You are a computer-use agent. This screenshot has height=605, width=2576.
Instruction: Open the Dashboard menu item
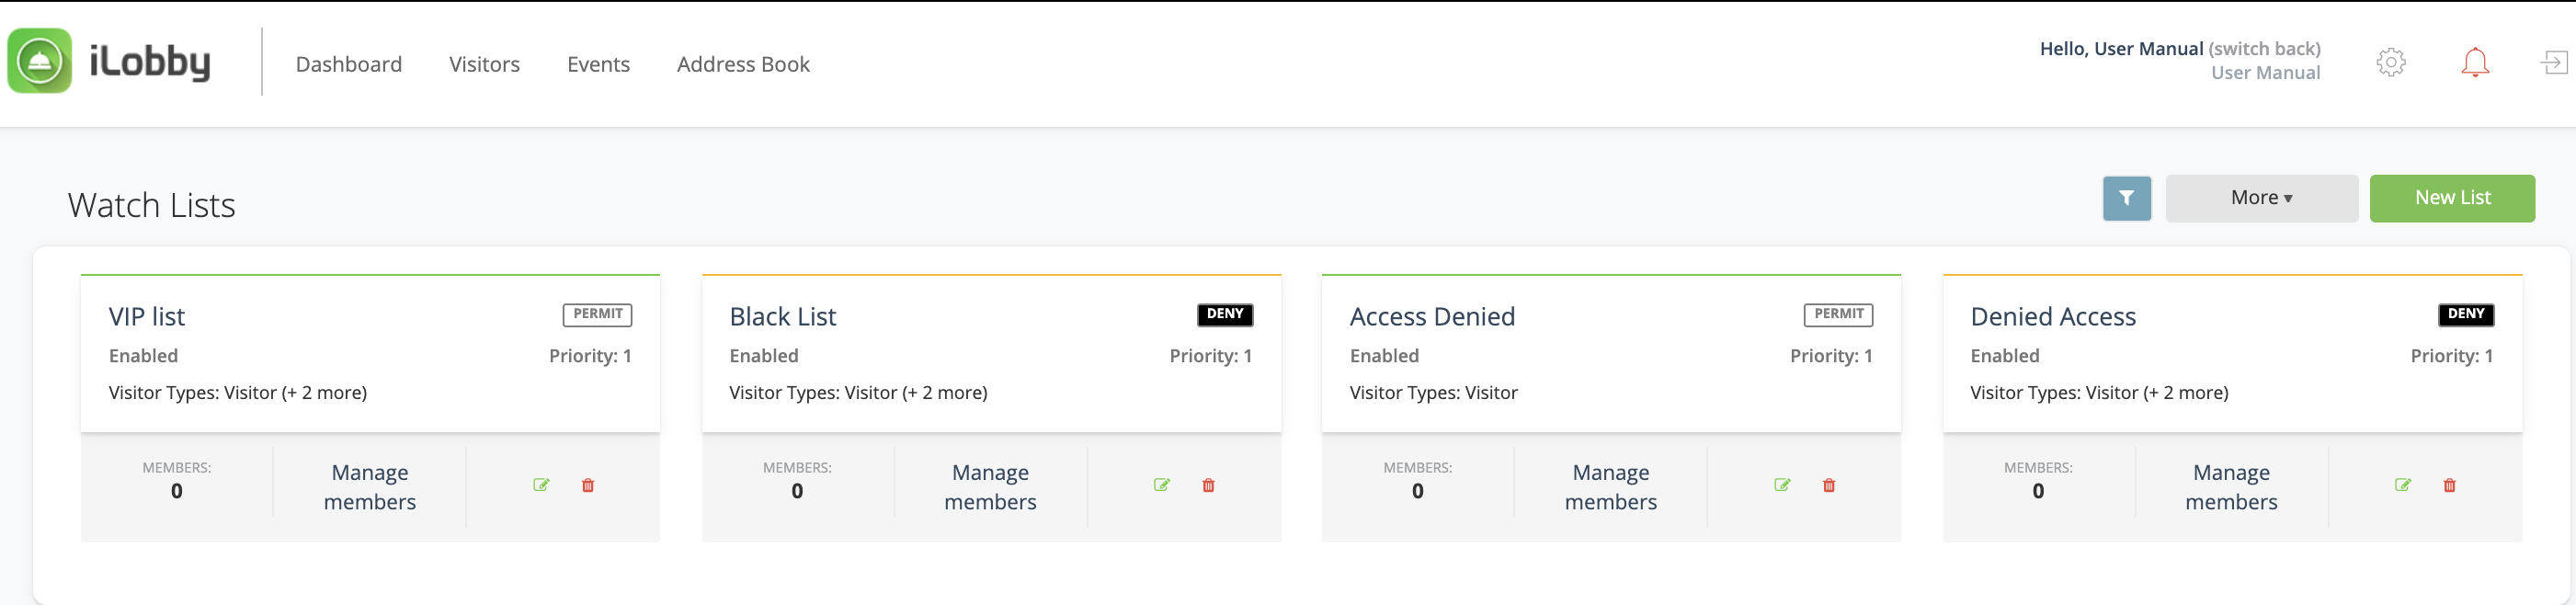(348, 64)
